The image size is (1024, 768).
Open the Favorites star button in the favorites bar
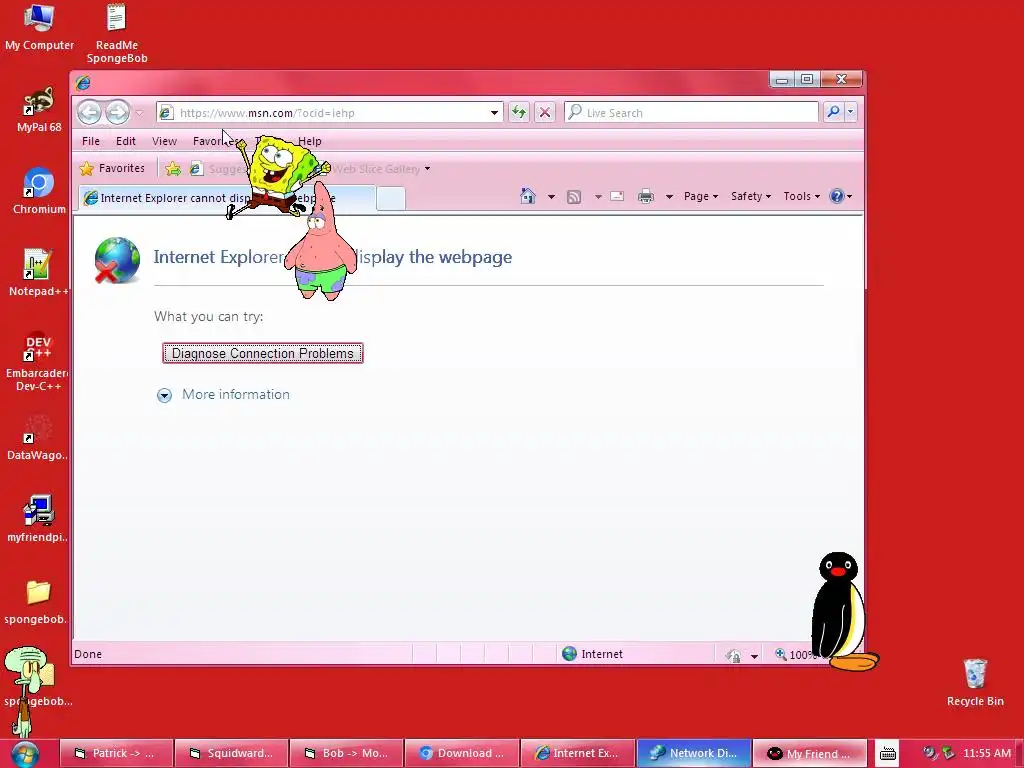point(112,168)
